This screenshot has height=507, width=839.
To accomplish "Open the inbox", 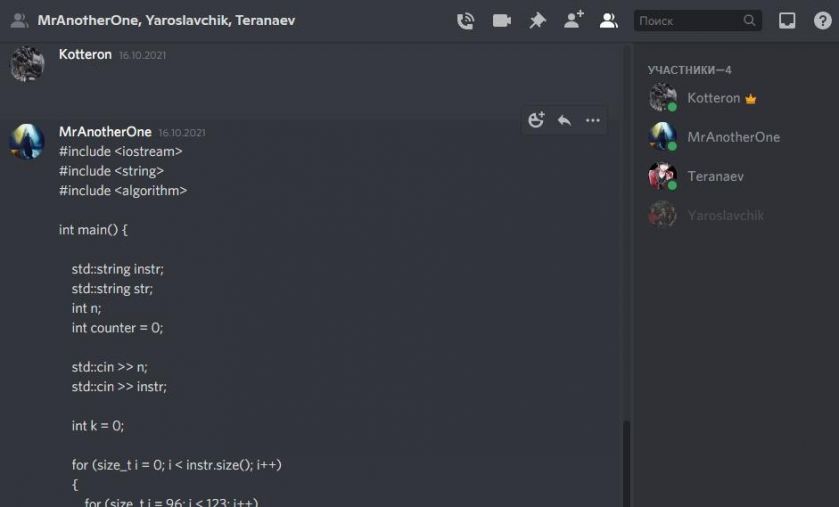I will point(787,21).
